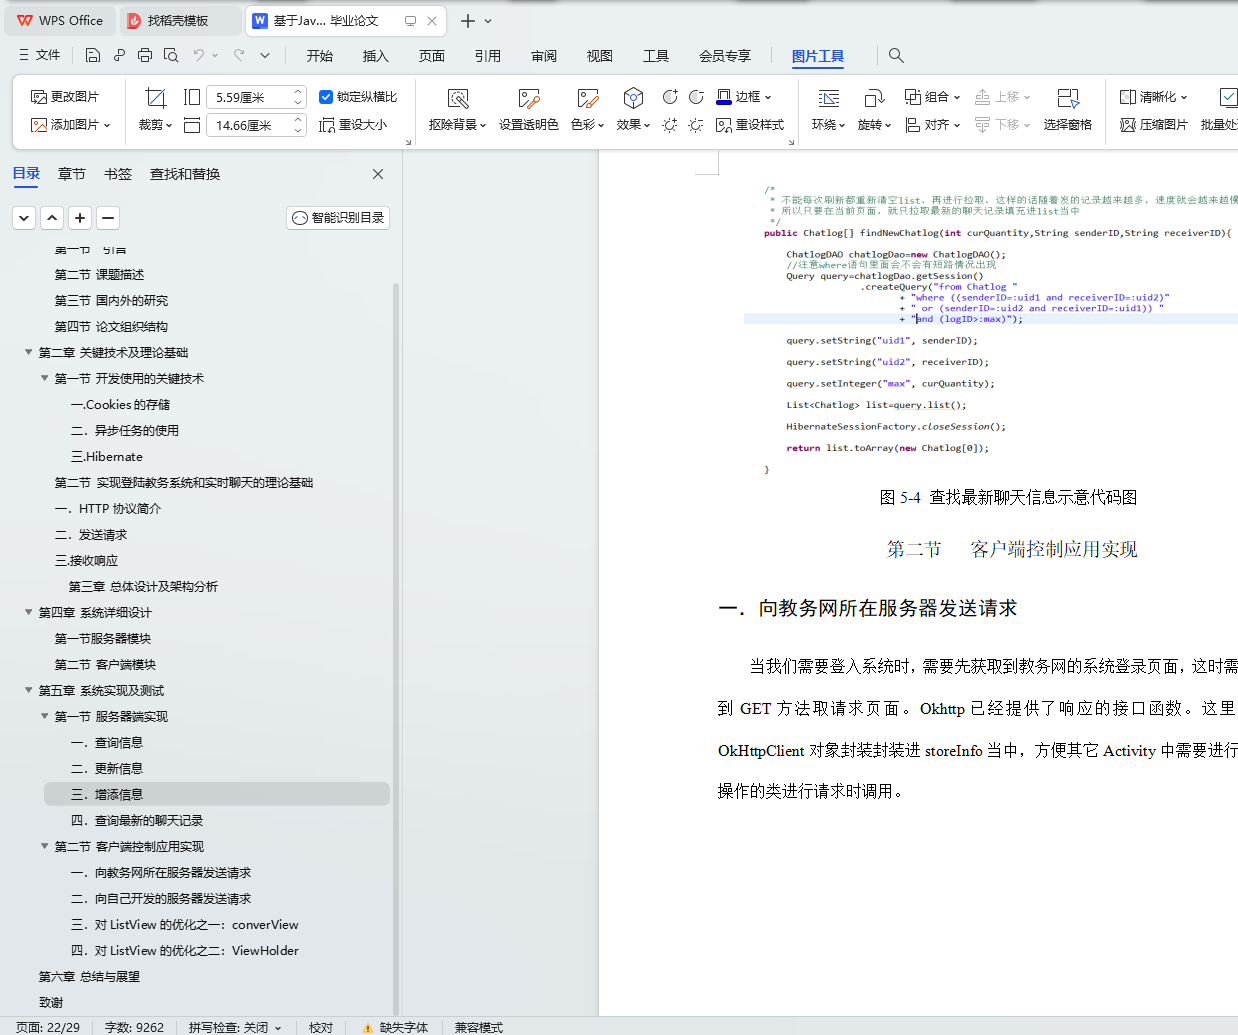
Task: Click outline minus button to demote level
Action: (108, 217)
